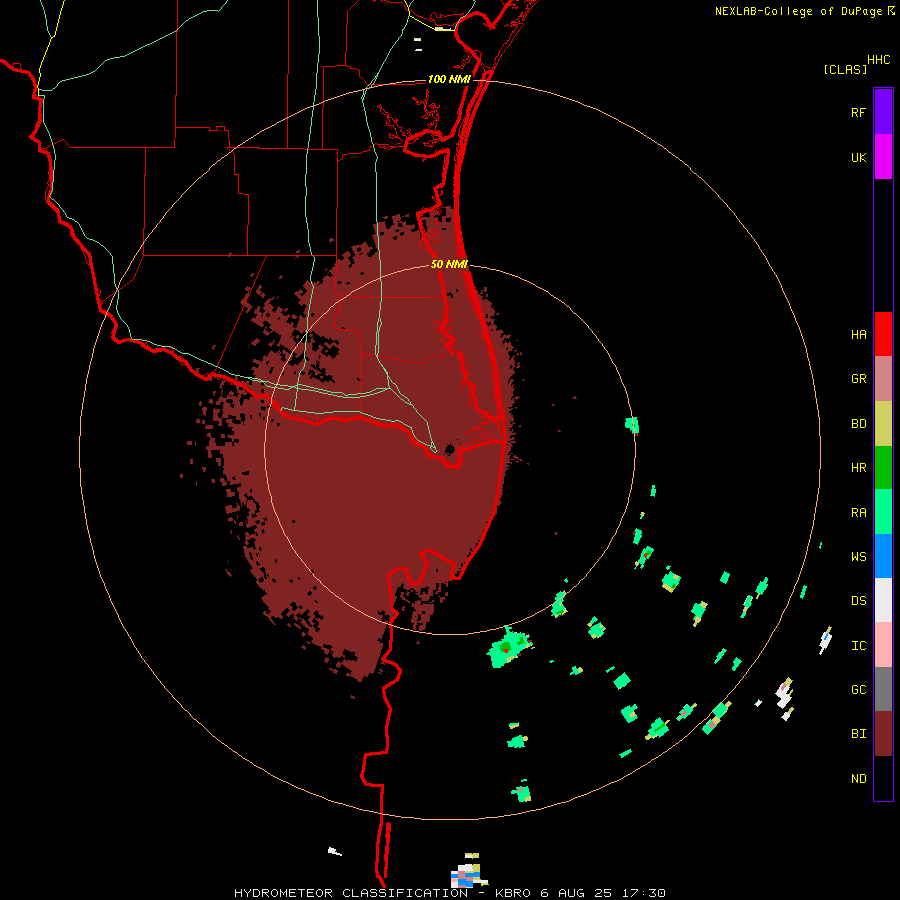The image size is (900, 900).
Task: Click the UK magenta legend swatch
Action: [x=883, y=157]
